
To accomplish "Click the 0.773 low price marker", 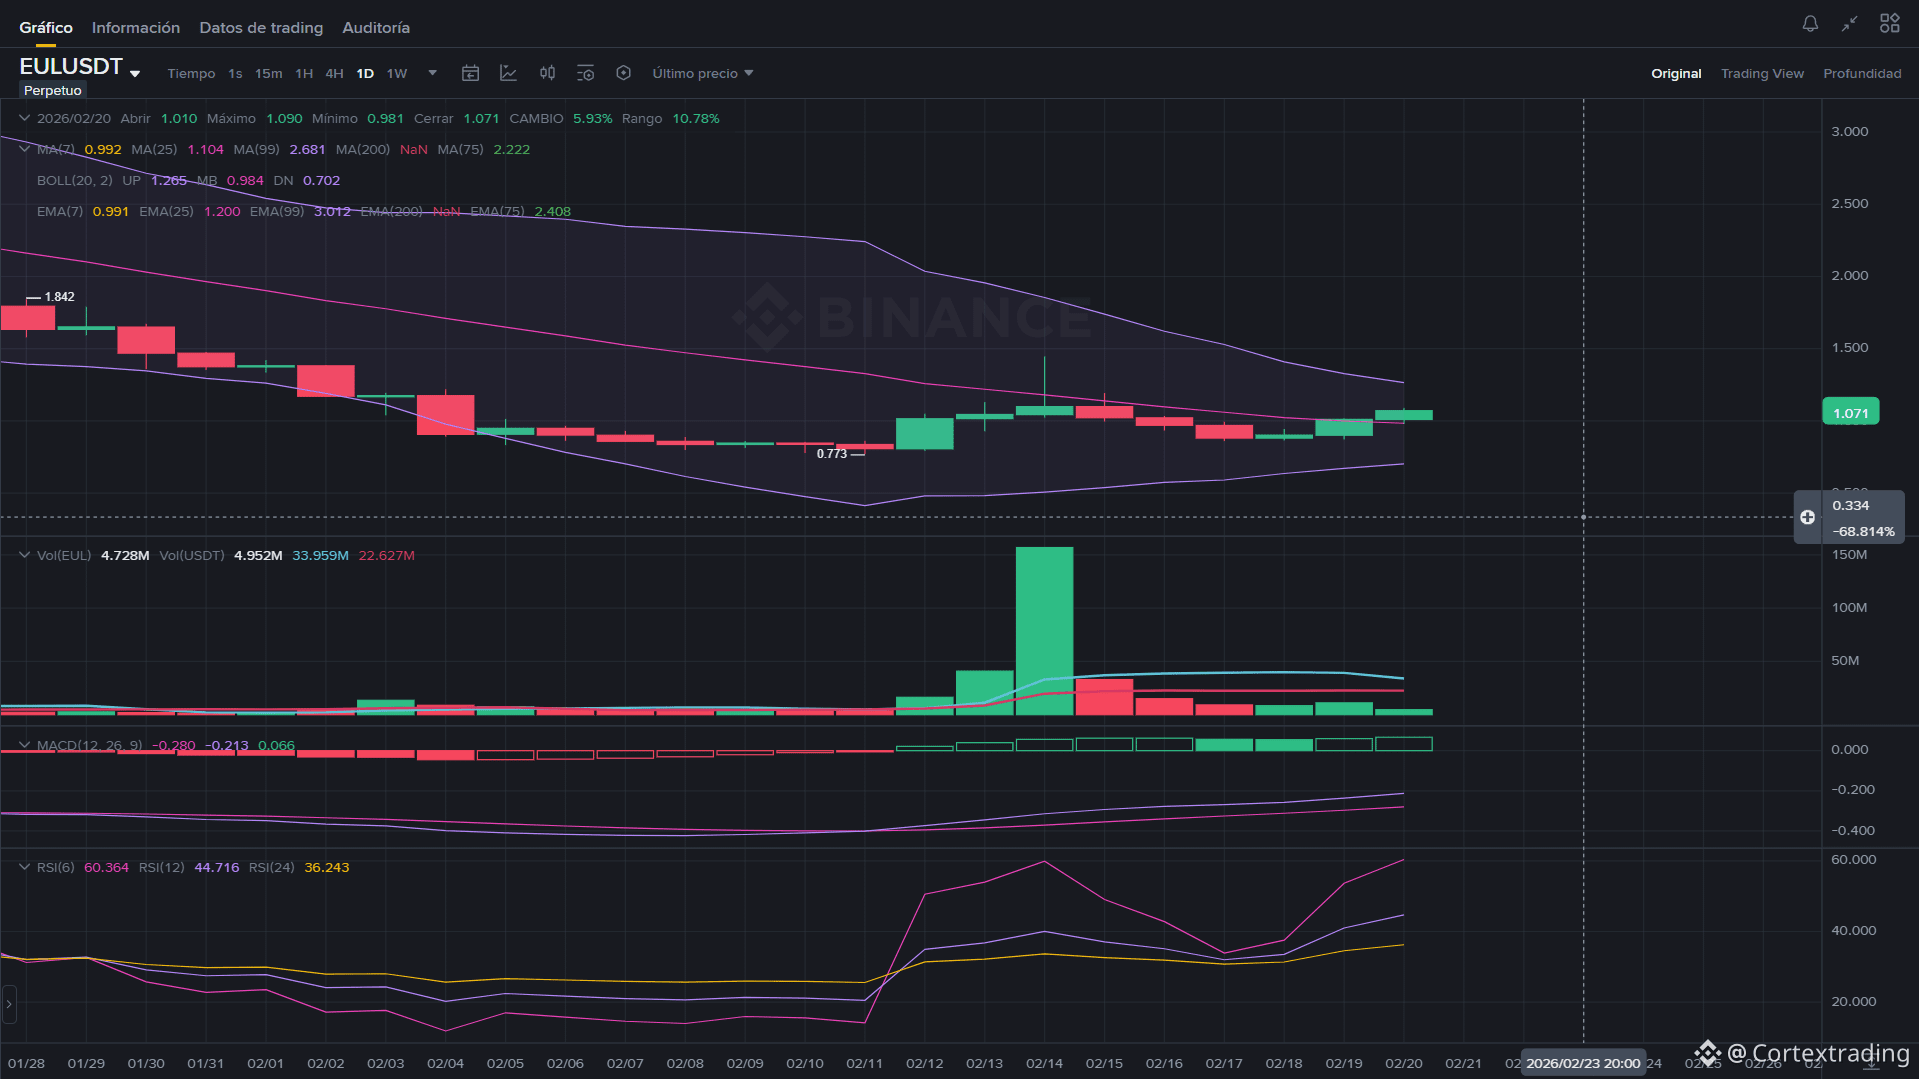I will pos(831,454).
